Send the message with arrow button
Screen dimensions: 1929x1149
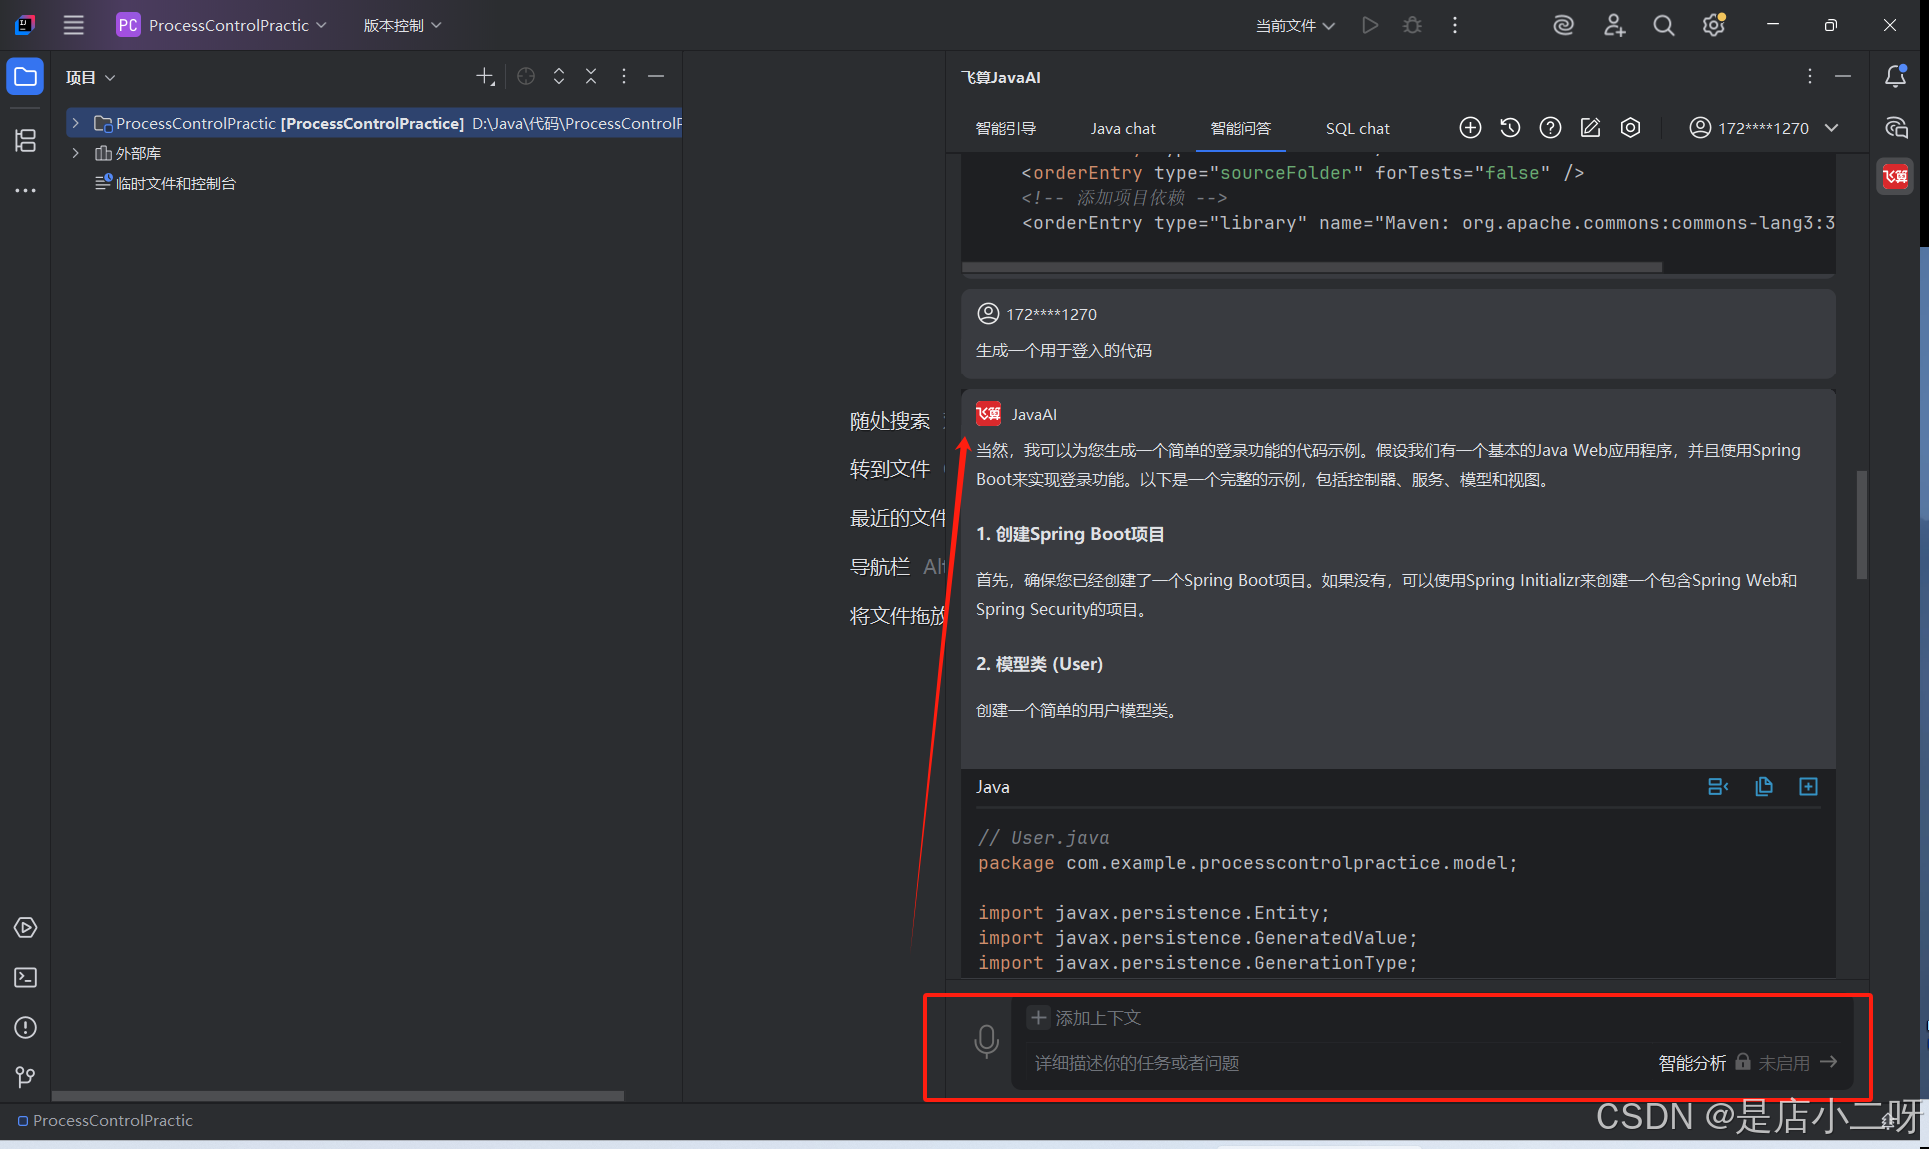coord(1828,1062)
